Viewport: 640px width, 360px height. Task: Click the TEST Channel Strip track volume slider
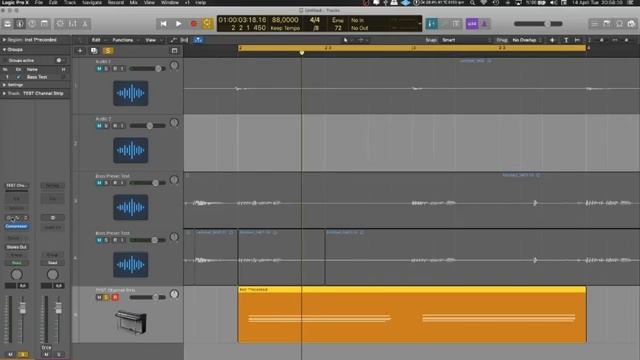[147, 297]
